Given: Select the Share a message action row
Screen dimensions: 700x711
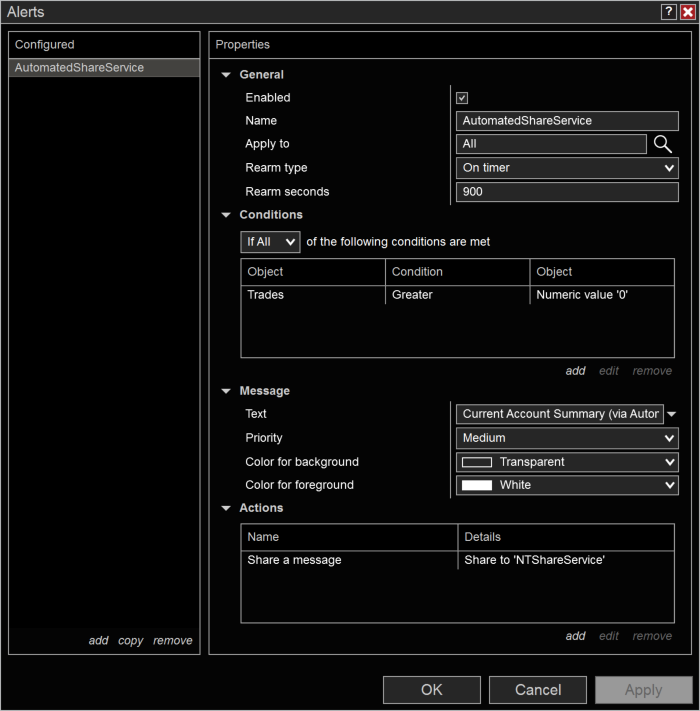Looking at the screenshot, I should click(457, 560).
